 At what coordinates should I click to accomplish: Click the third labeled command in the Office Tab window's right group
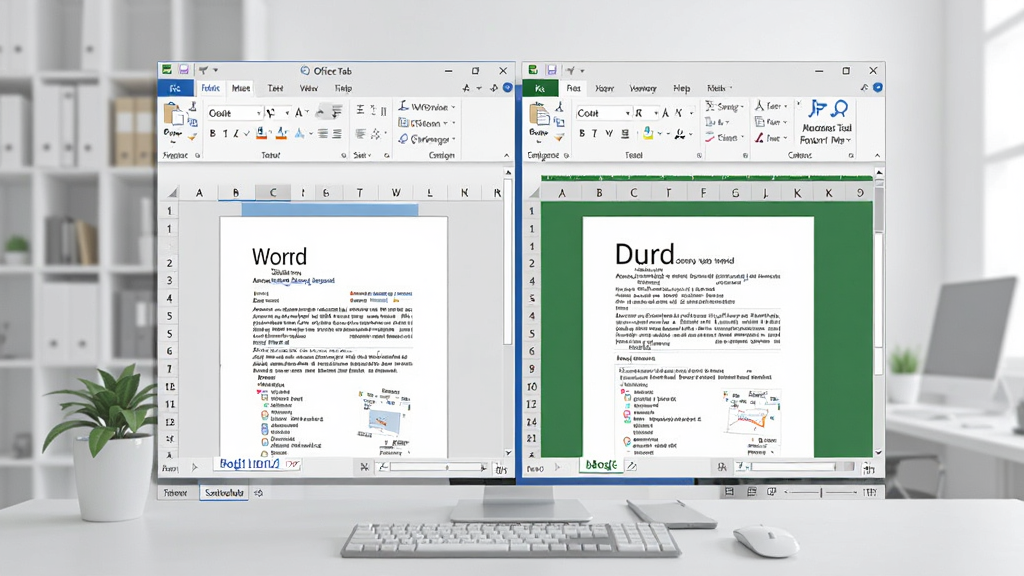coord(426,139)
